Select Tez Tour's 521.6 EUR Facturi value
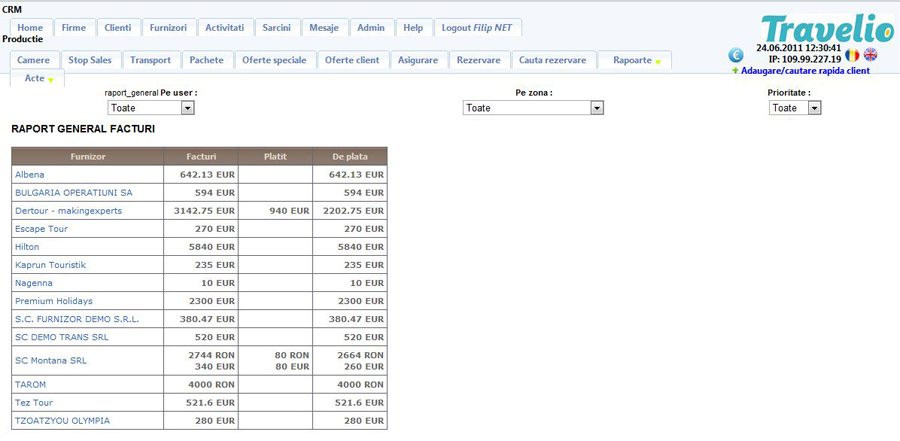Image resolution: width=900 pixels, height=441 pixels. [x=209, y=403]
